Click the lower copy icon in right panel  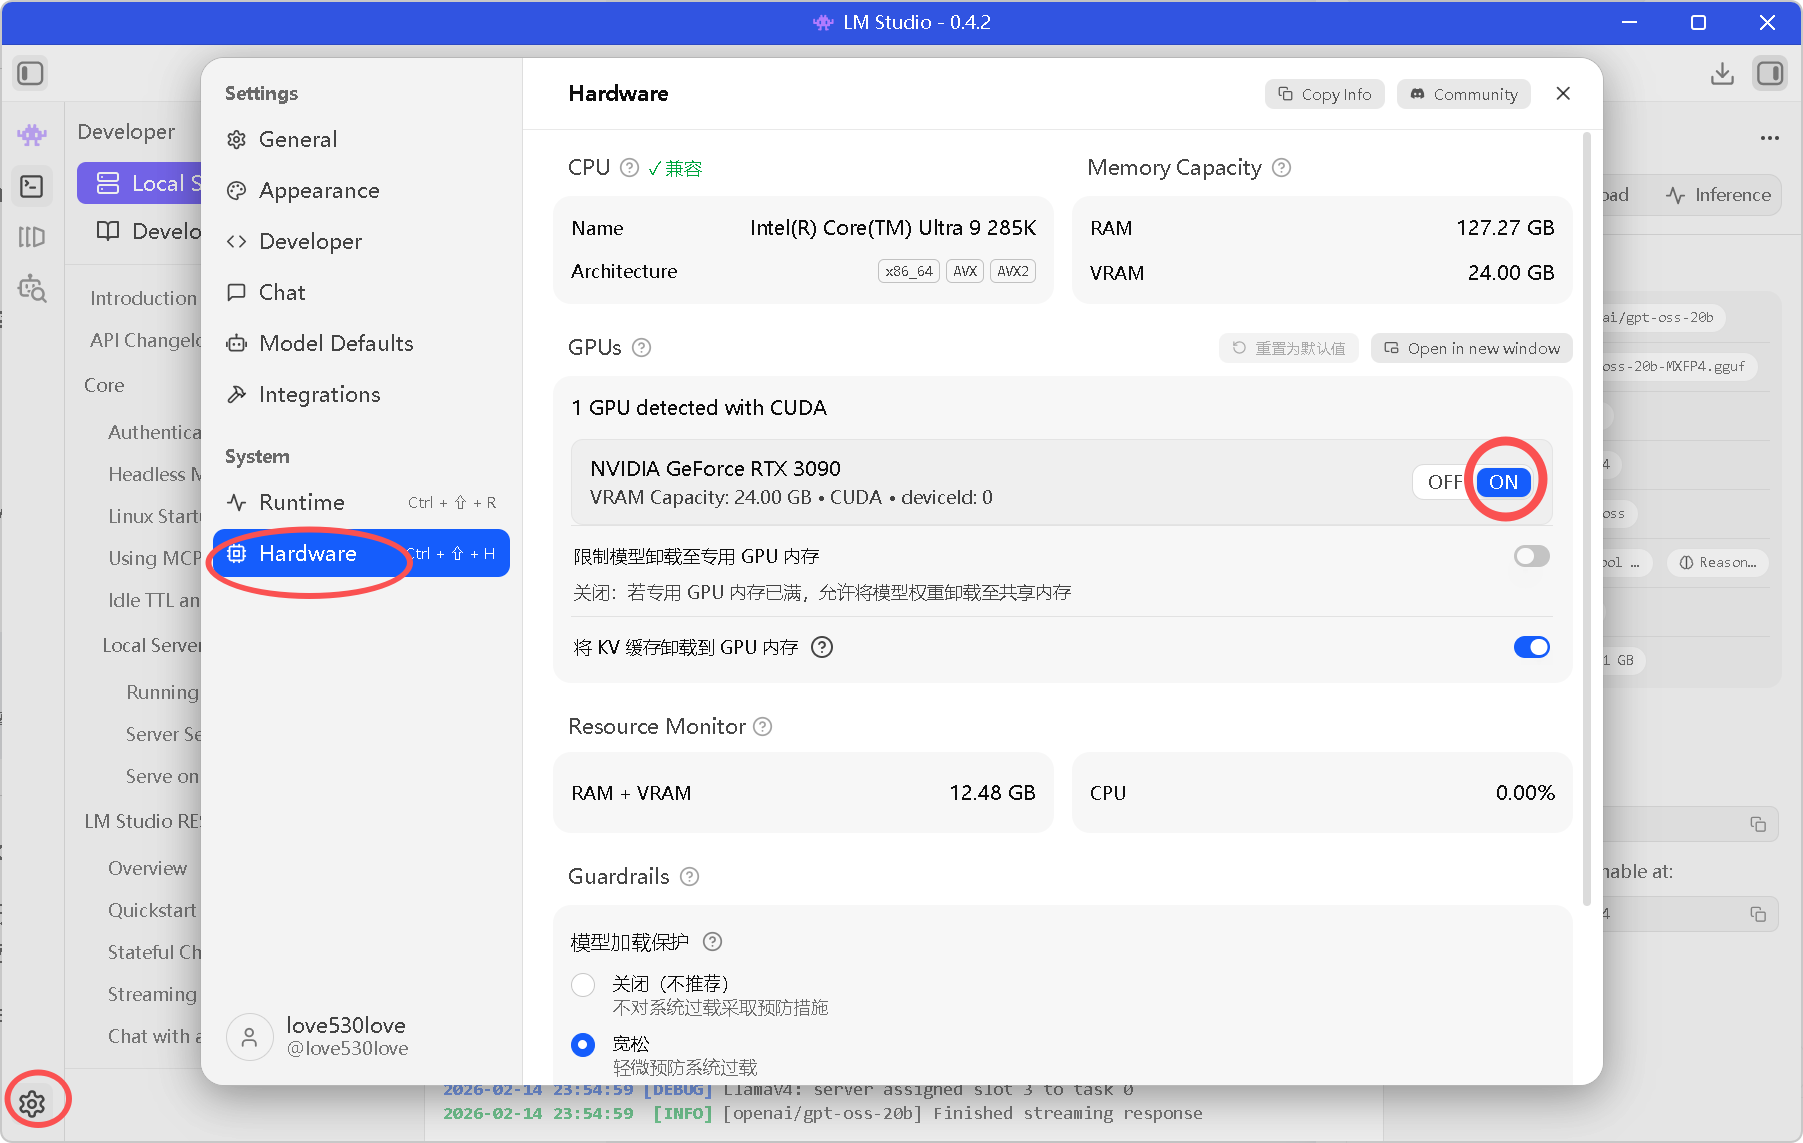point(1757,914)
